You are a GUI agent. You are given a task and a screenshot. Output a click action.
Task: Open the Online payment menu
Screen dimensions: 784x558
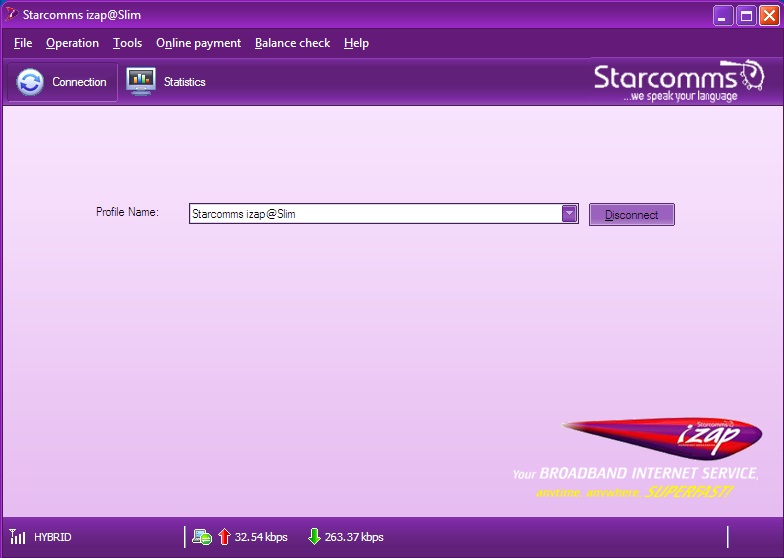click(x=198, y=43)
